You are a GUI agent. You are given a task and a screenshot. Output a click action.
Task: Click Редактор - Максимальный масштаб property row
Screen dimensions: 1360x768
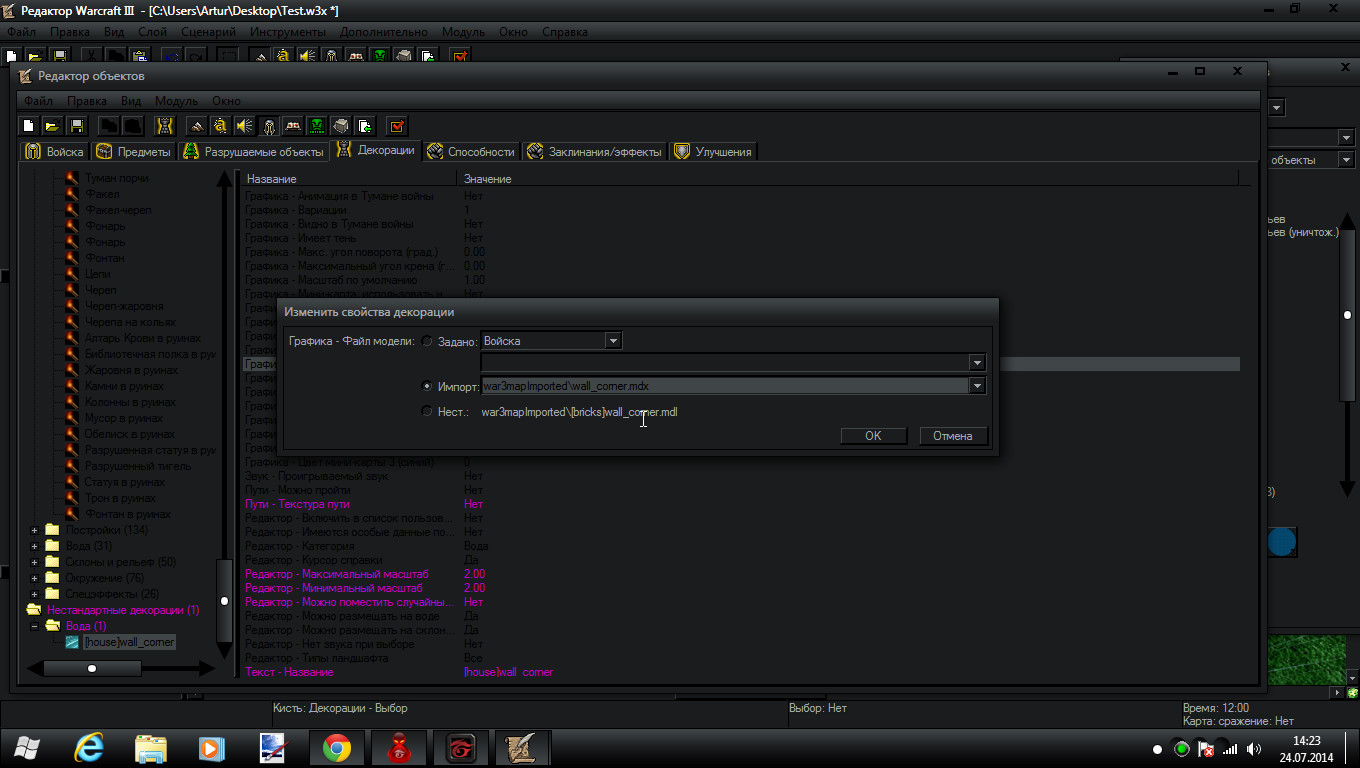[740, 574]
